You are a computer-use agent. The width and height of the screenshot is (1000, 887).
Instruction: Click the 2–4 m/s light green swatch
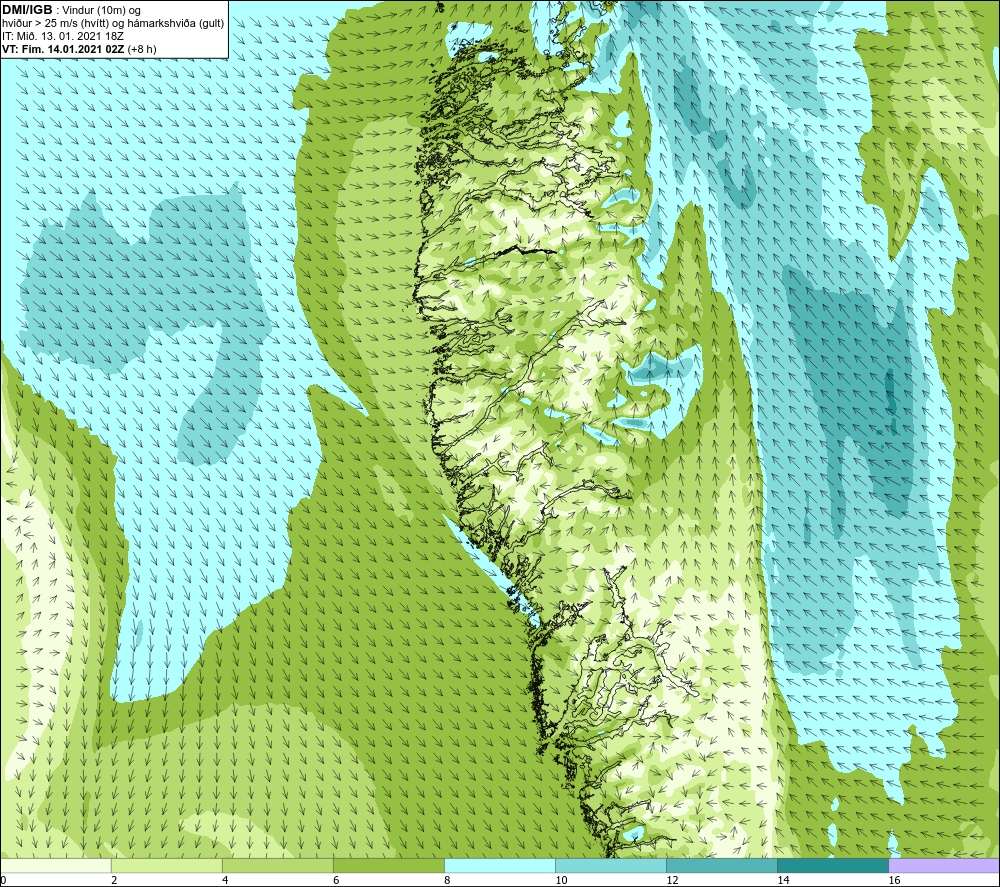tap(167, 865)
